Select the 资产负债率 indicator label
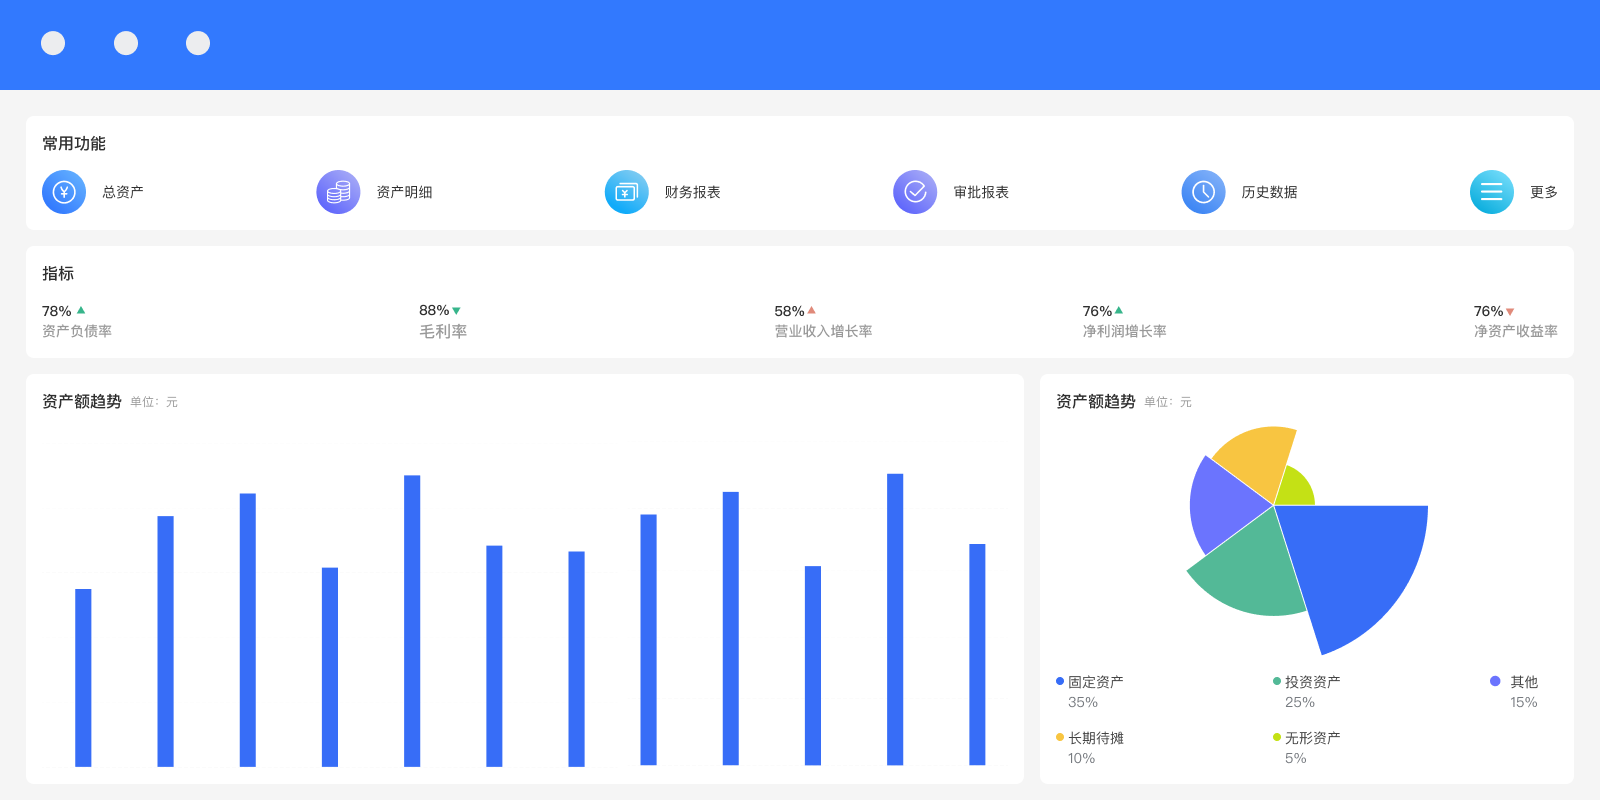This screenshot has width=1600, height=800. point(77,331)
